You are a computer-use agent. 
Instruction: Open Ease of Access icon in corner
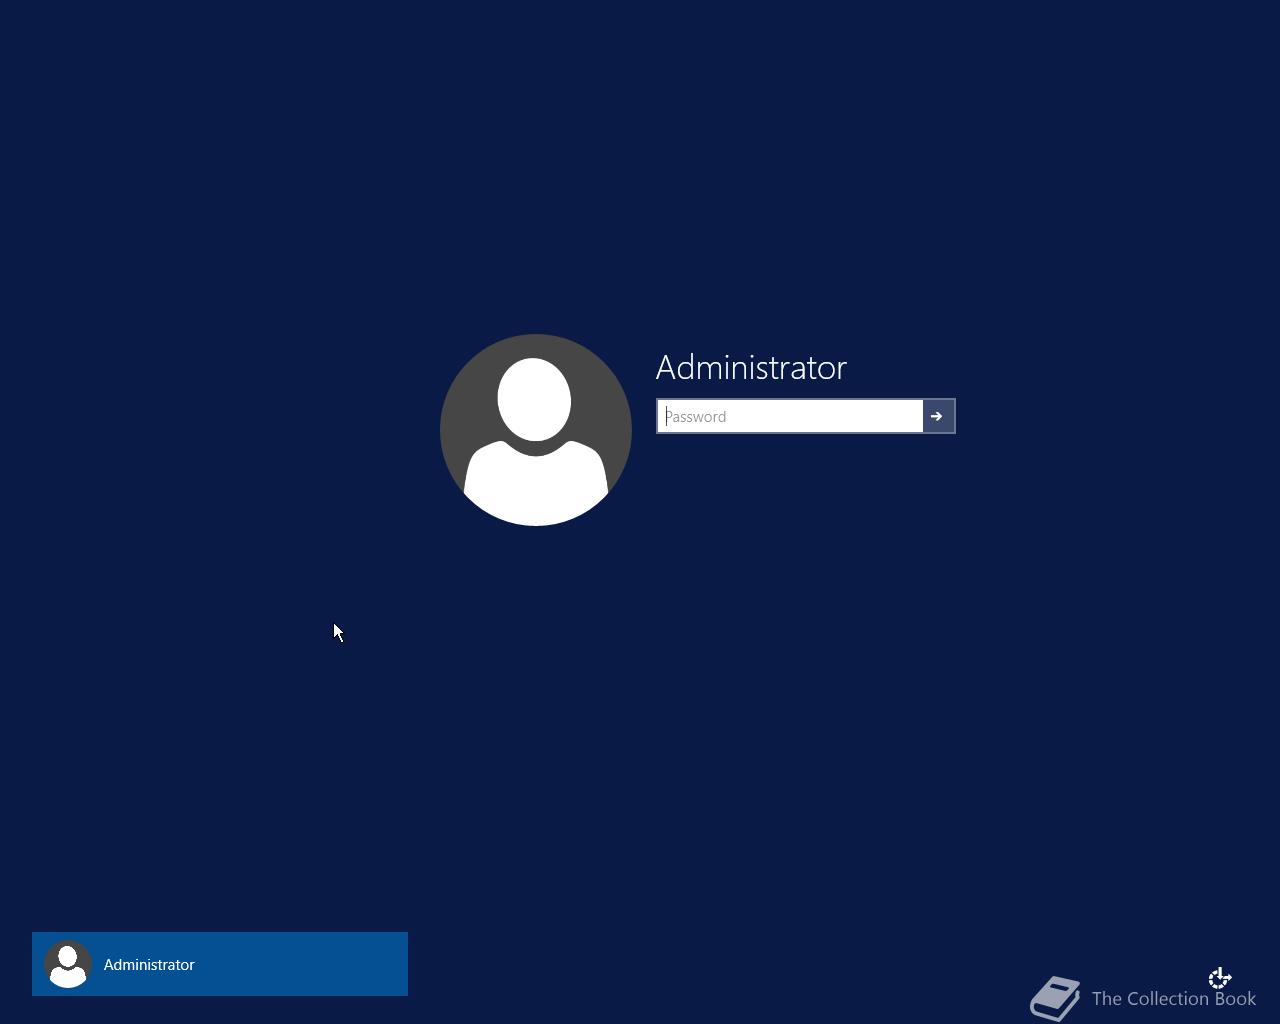[1219, 978]
